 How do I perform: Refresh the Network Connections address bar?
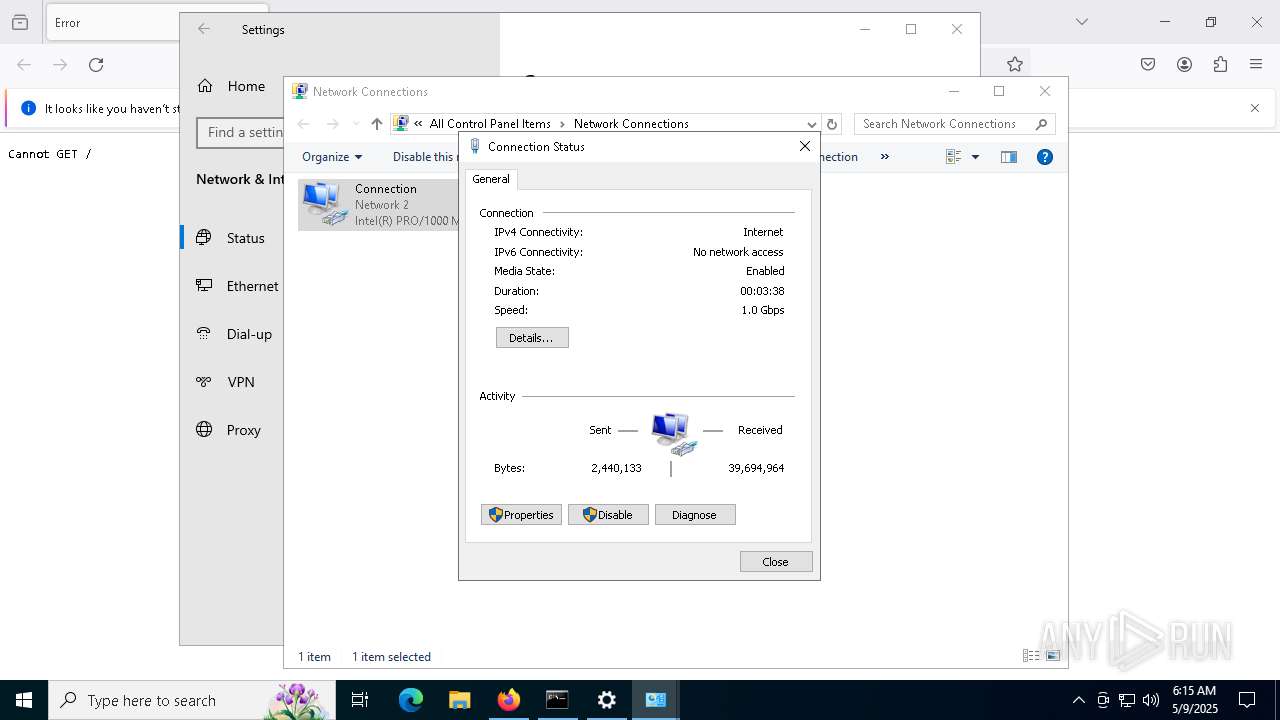(832, 124)
